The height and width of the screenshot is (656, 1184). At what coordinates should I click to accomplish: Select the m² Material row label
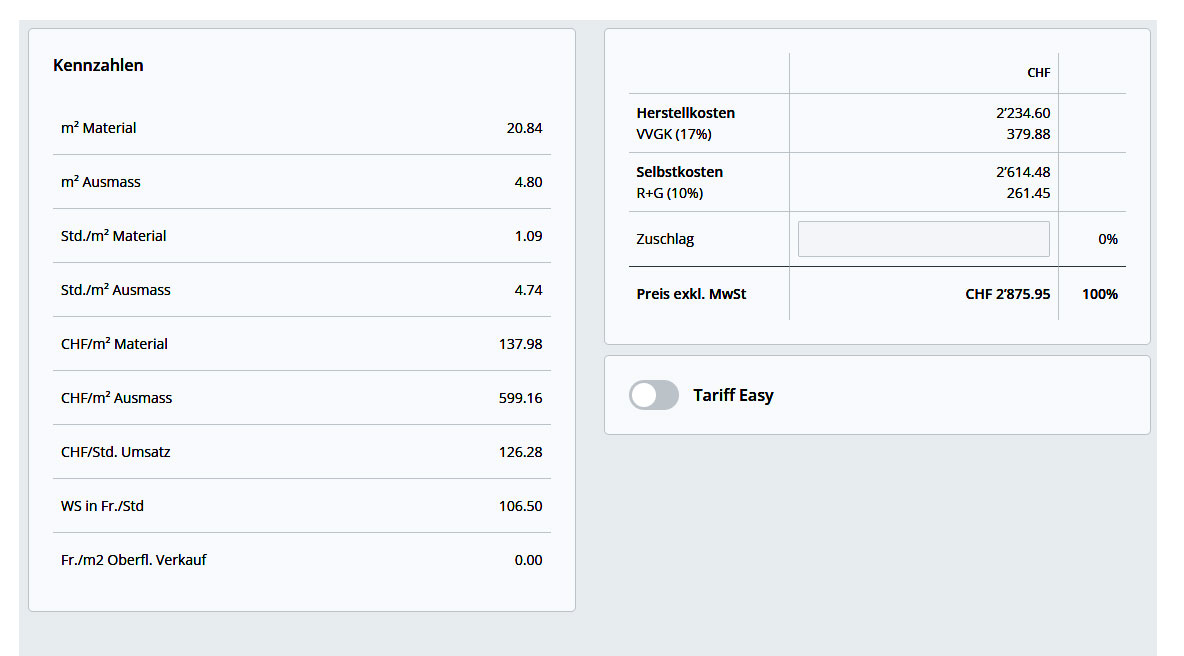pos(98,128)
